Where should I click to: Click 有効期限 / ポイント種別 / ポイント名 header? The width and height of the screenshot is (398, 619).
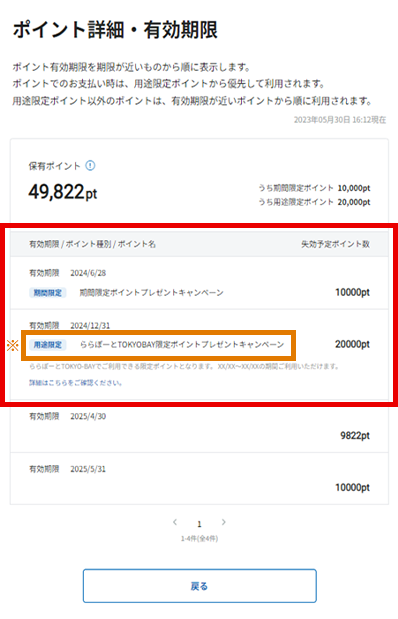point(92,244)
